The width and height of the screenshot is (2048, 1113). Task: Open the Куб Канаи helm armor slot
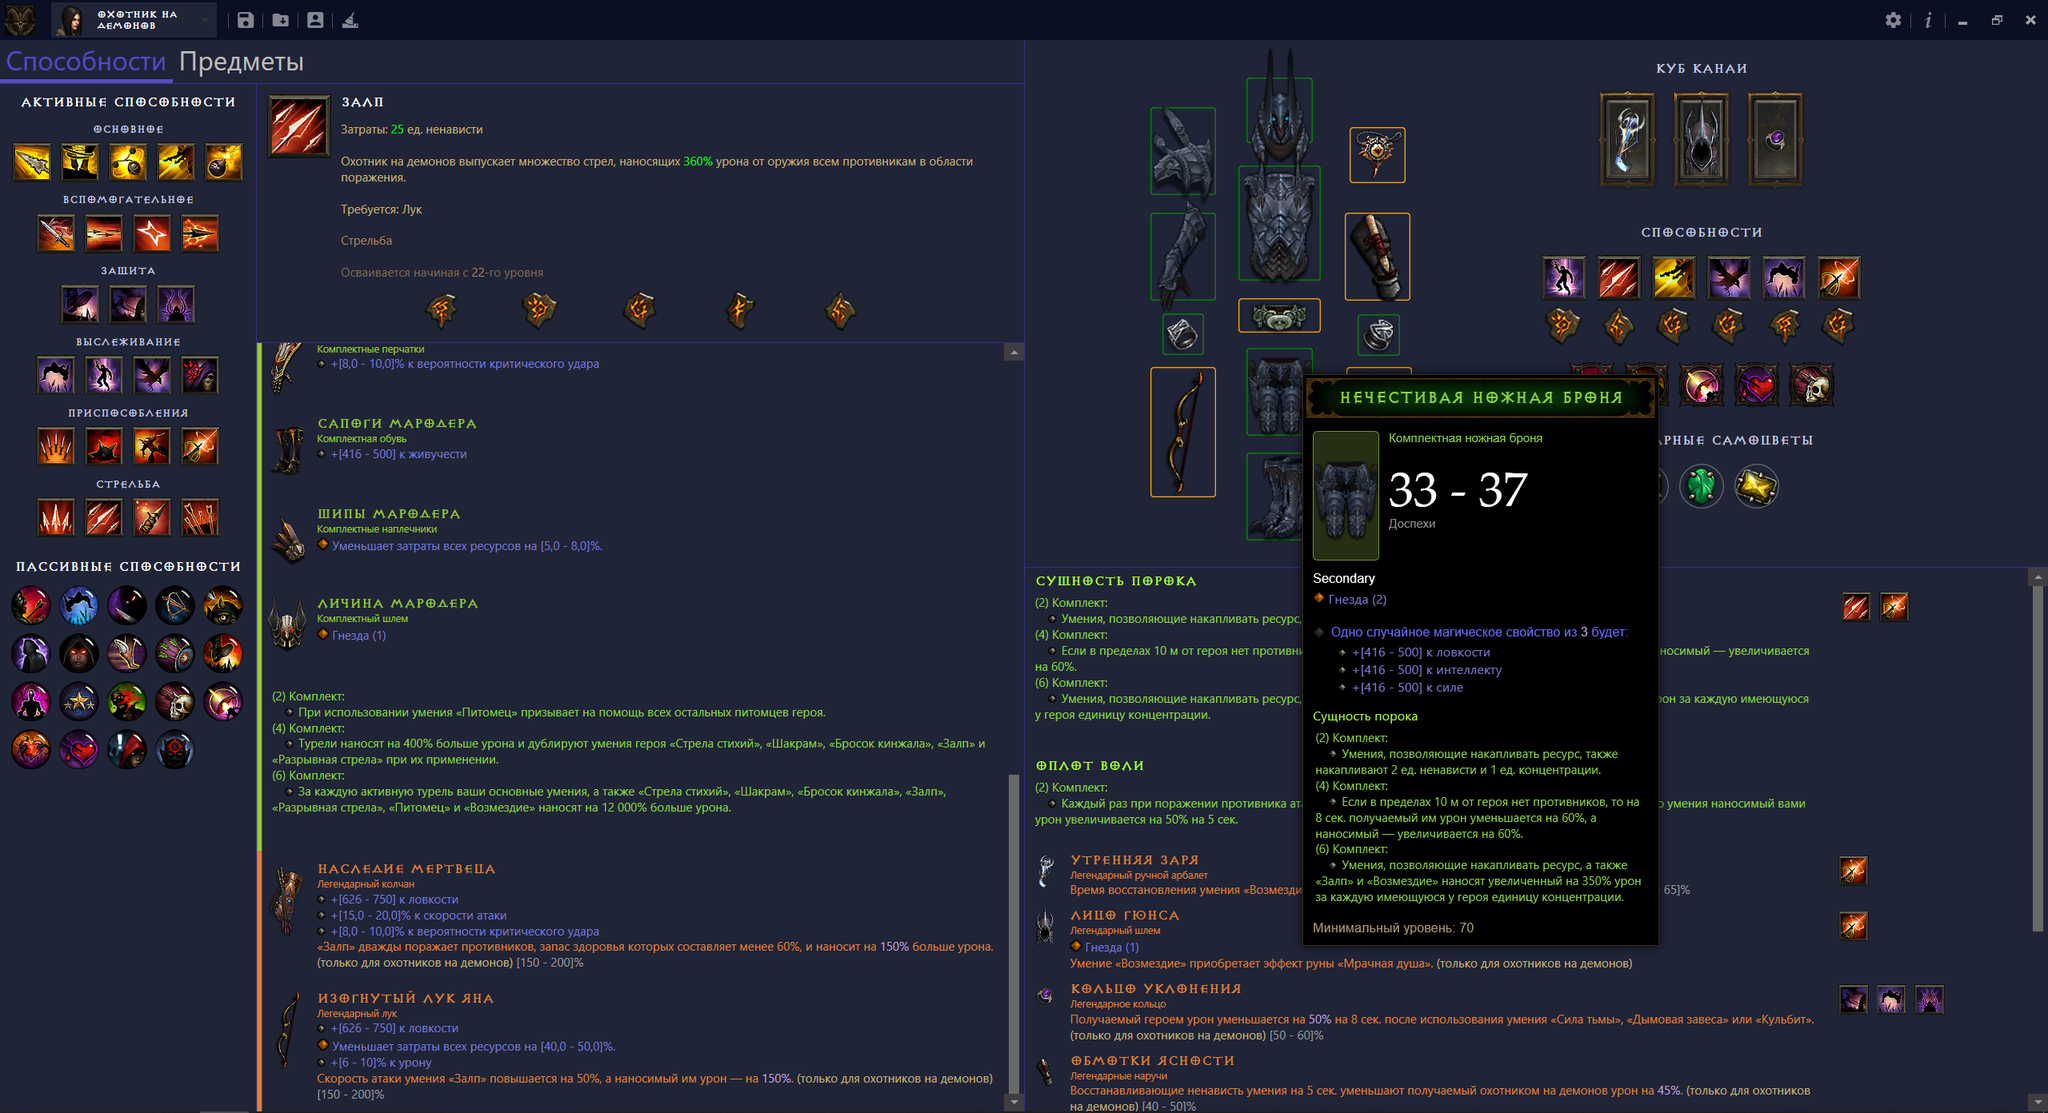coord(1701,140)
